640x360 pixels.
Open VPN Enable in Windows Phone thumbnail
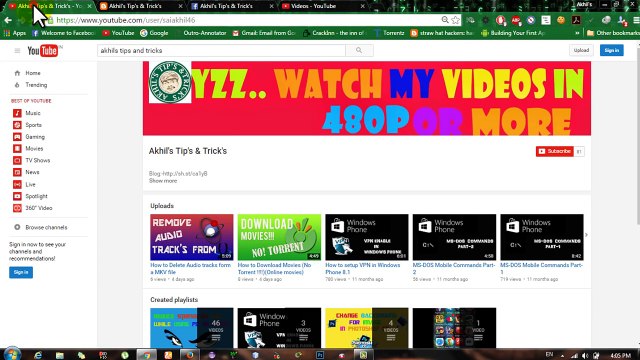(x=367, y=237)
